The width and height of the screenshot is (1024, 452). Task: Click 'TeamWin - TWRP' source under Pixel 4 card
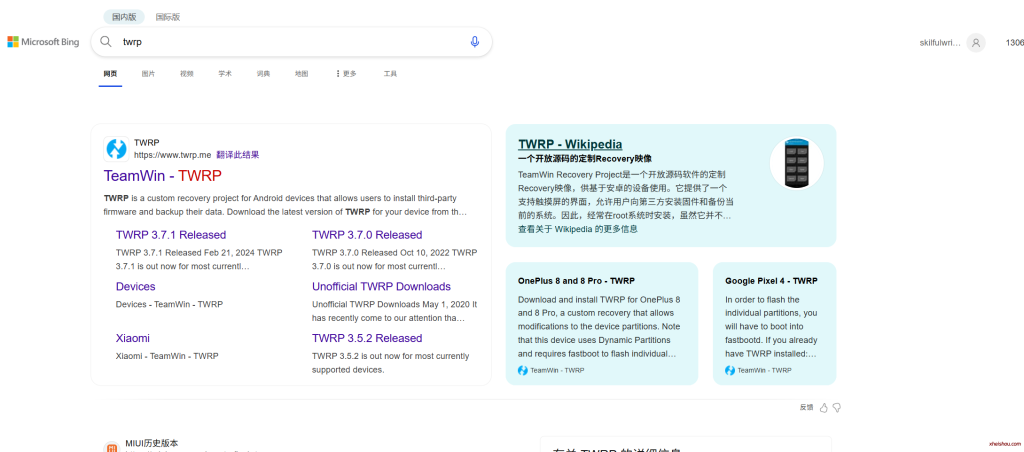tap(764, 370)
